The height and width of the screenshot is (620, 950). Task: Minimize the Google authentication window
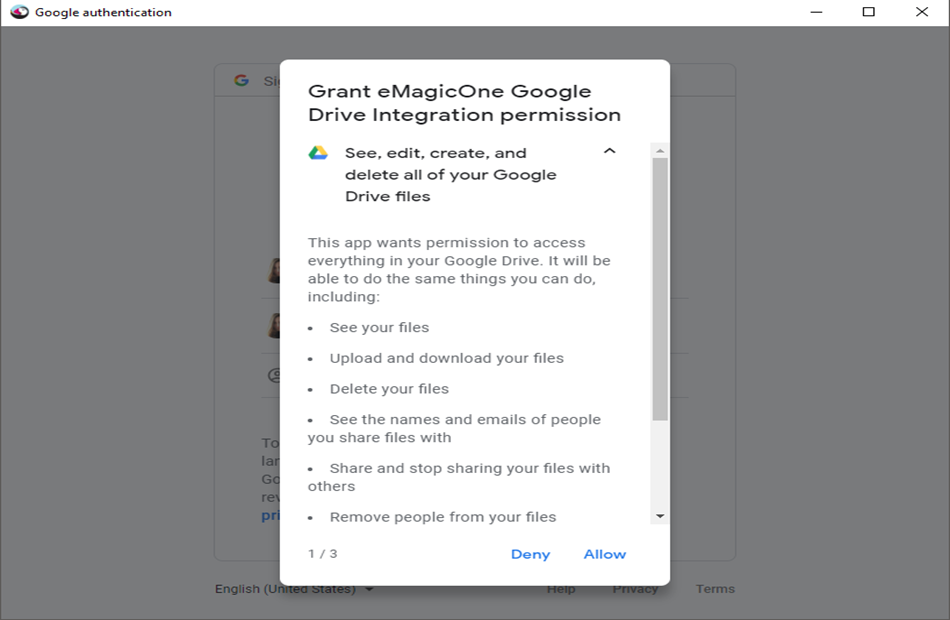816,12
